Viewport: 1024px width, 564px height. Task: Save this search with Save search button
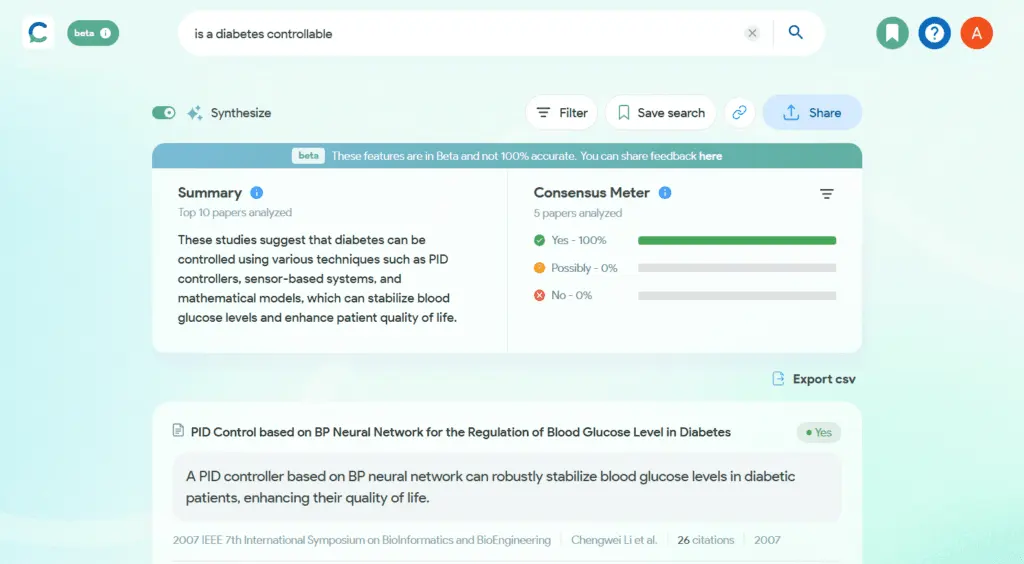(x=661, y=112)
